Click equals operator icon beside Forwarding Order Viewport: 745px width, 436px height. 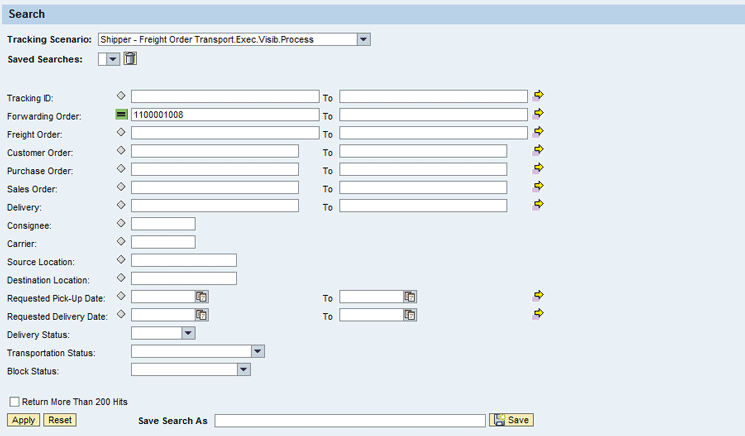pos(121,114)
